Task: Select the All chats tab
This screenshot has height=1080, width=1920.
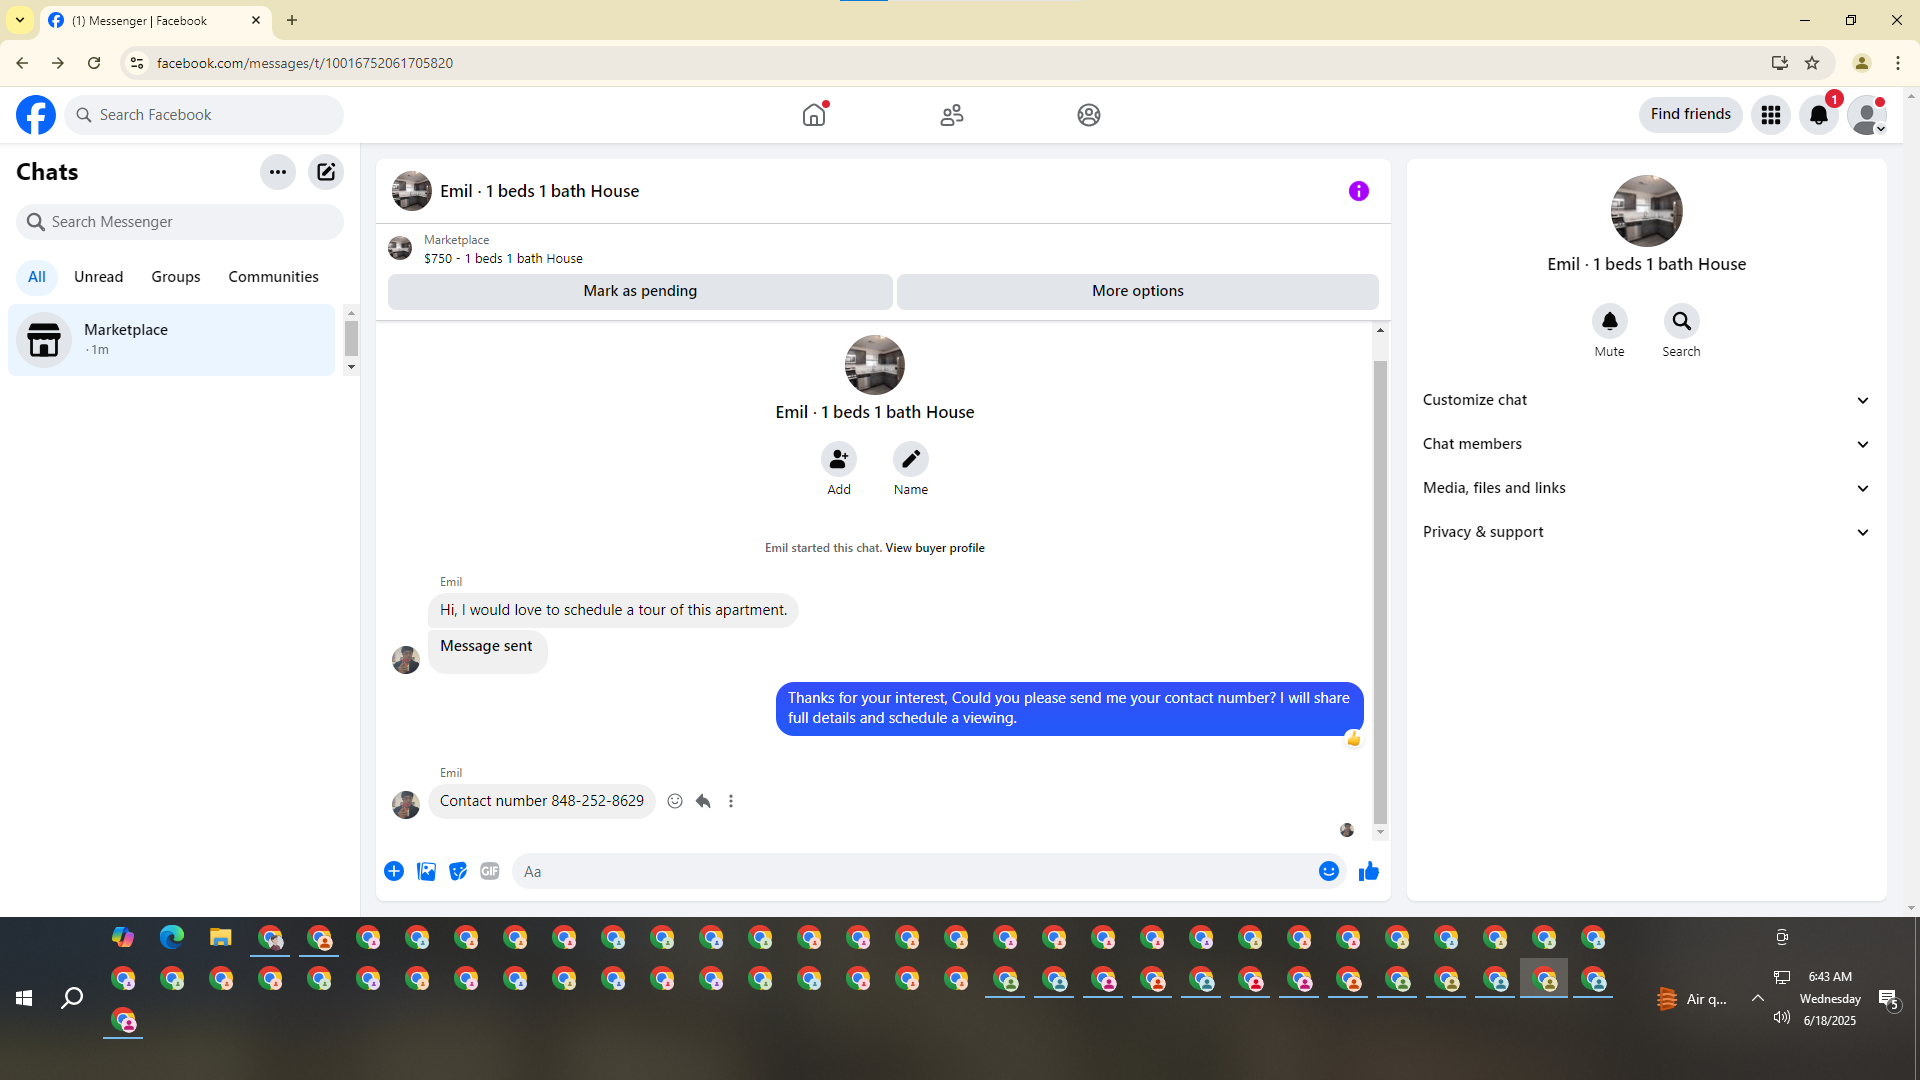Action: pos(37,277)
